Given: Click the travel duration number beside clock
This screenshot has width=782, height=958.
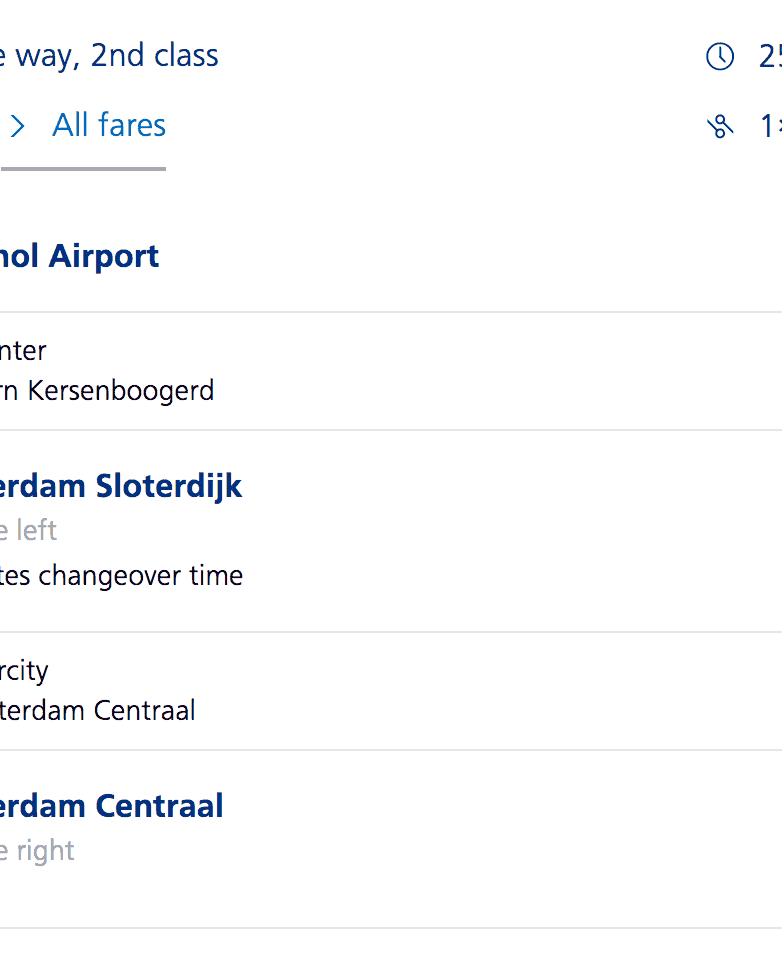Looking at the screenshot, I should [769, 57].
